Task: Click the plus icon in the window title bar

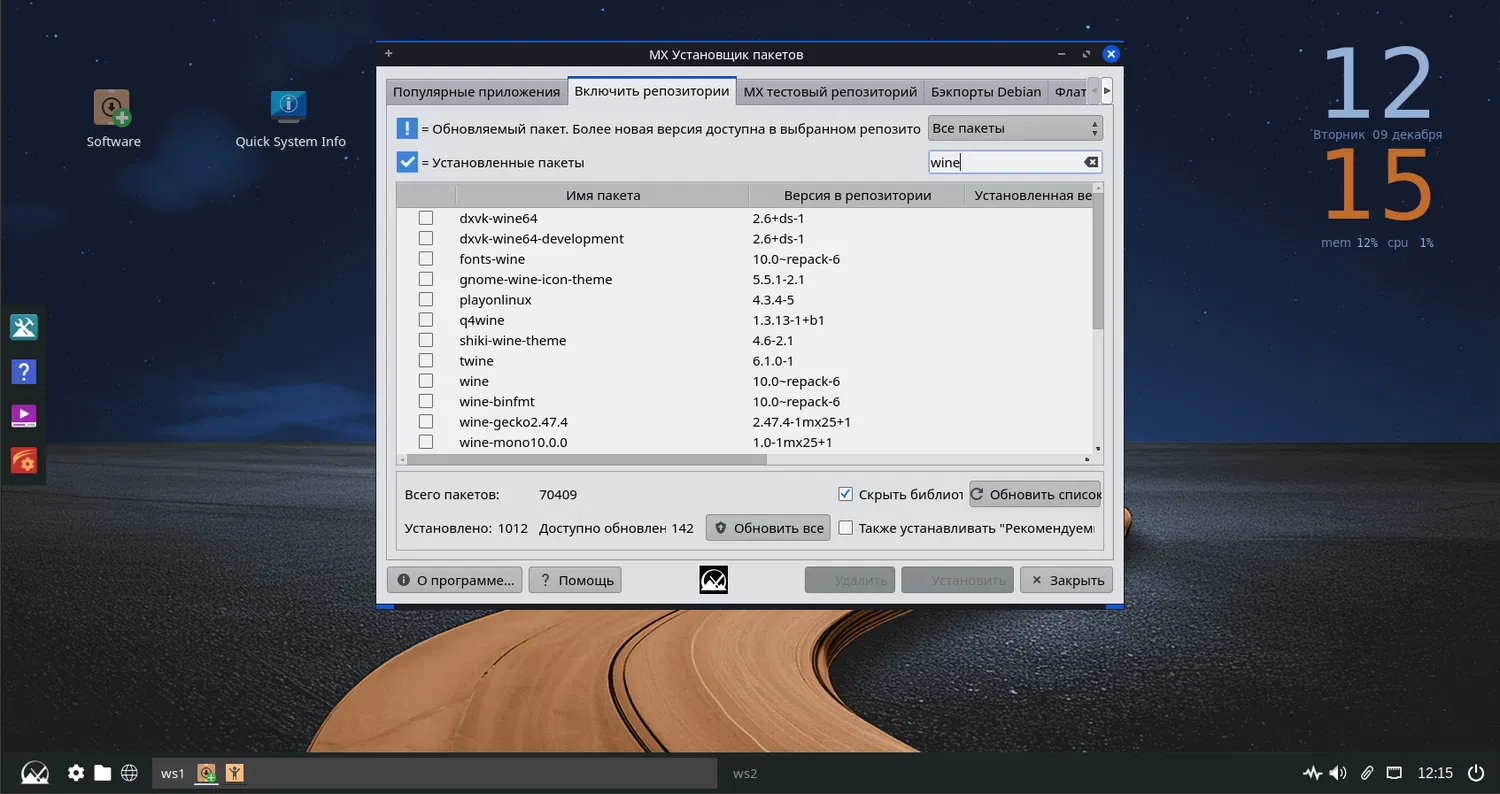Action: tap(389, 53)
